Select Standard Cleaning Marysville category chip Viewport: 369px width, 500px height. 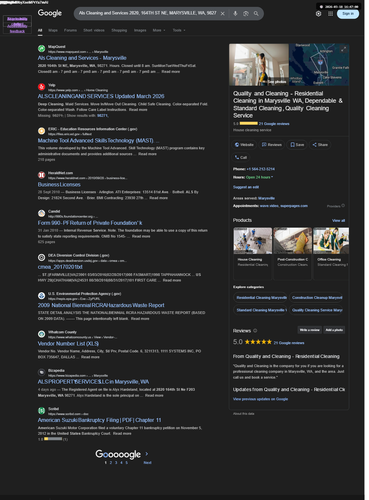tap(260, 310)
